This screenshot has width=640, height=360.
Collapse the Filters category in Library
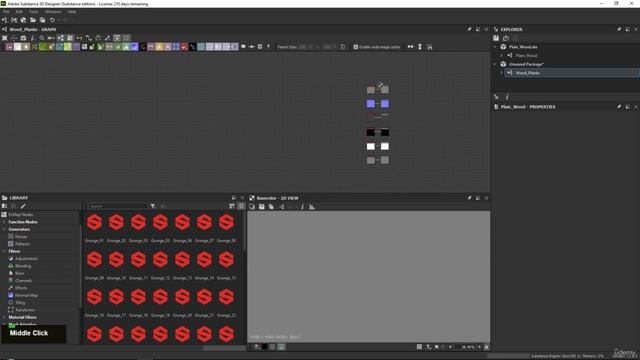pos(4,251)
